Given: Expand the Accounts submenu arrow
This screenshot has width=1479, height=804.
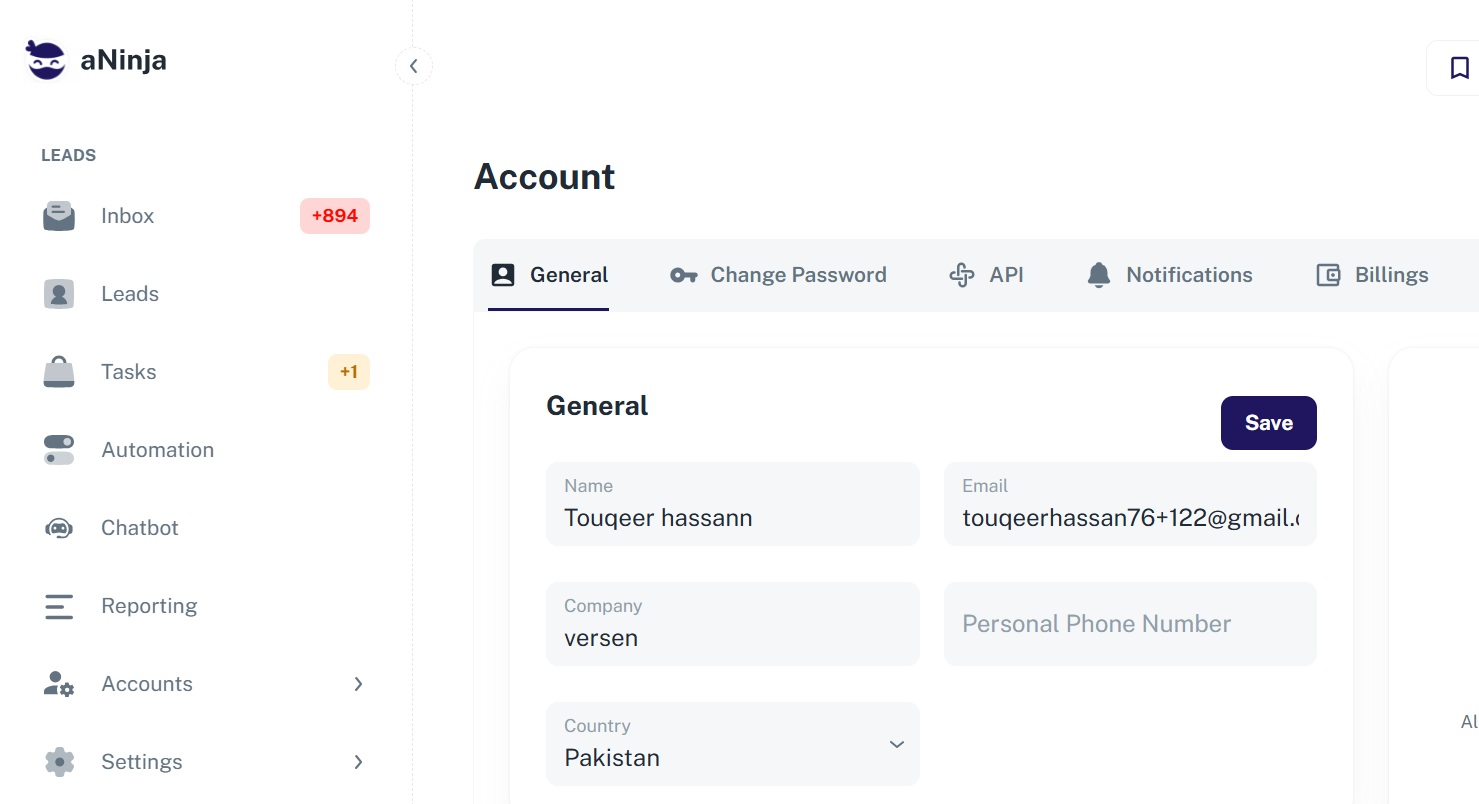Looking at the screenshot, I should 358,684.
